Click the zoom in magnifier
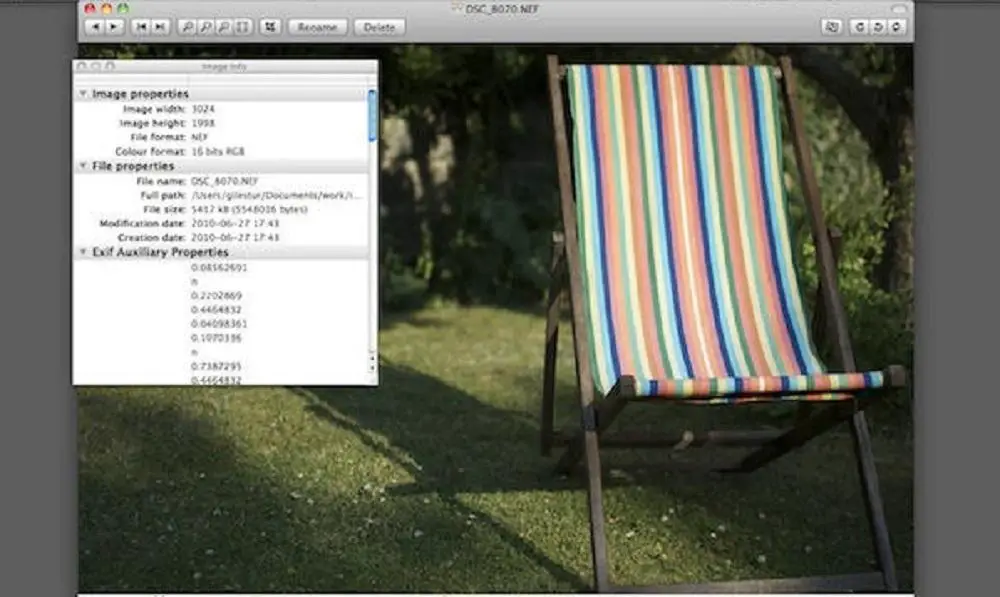Viewport: 1000px width, 597px height. pyautogui.click(x=187, y=27)
